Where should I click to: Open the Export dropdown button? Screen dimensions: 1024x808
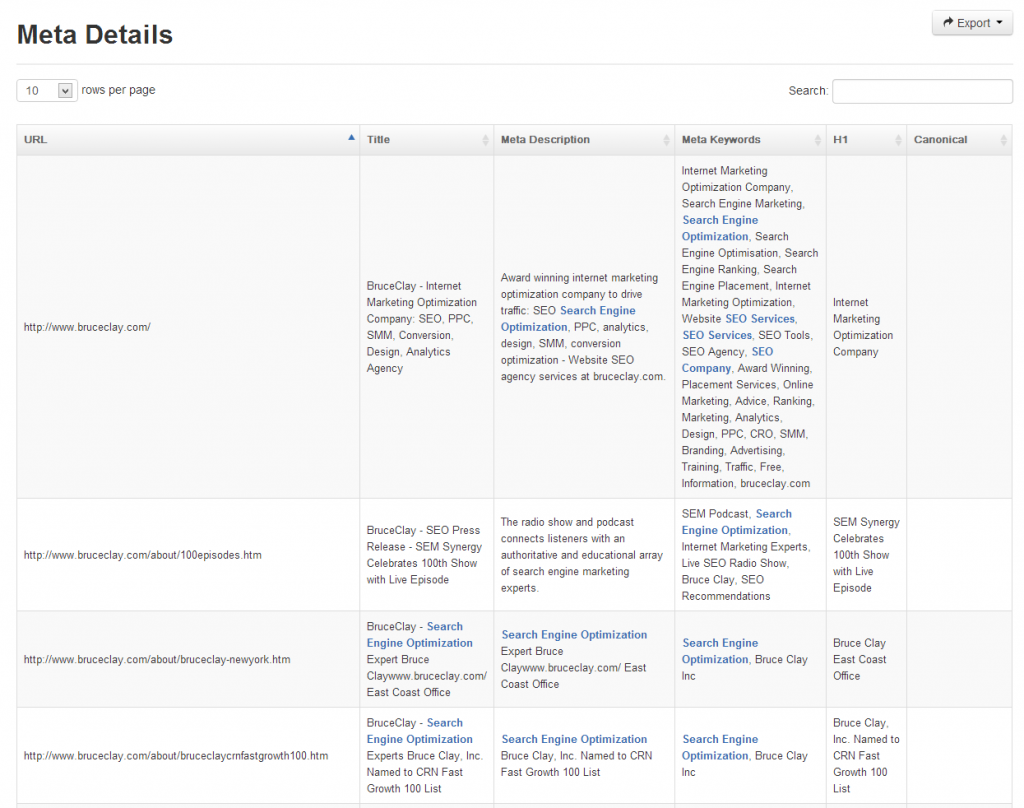[x=972, y=23]
